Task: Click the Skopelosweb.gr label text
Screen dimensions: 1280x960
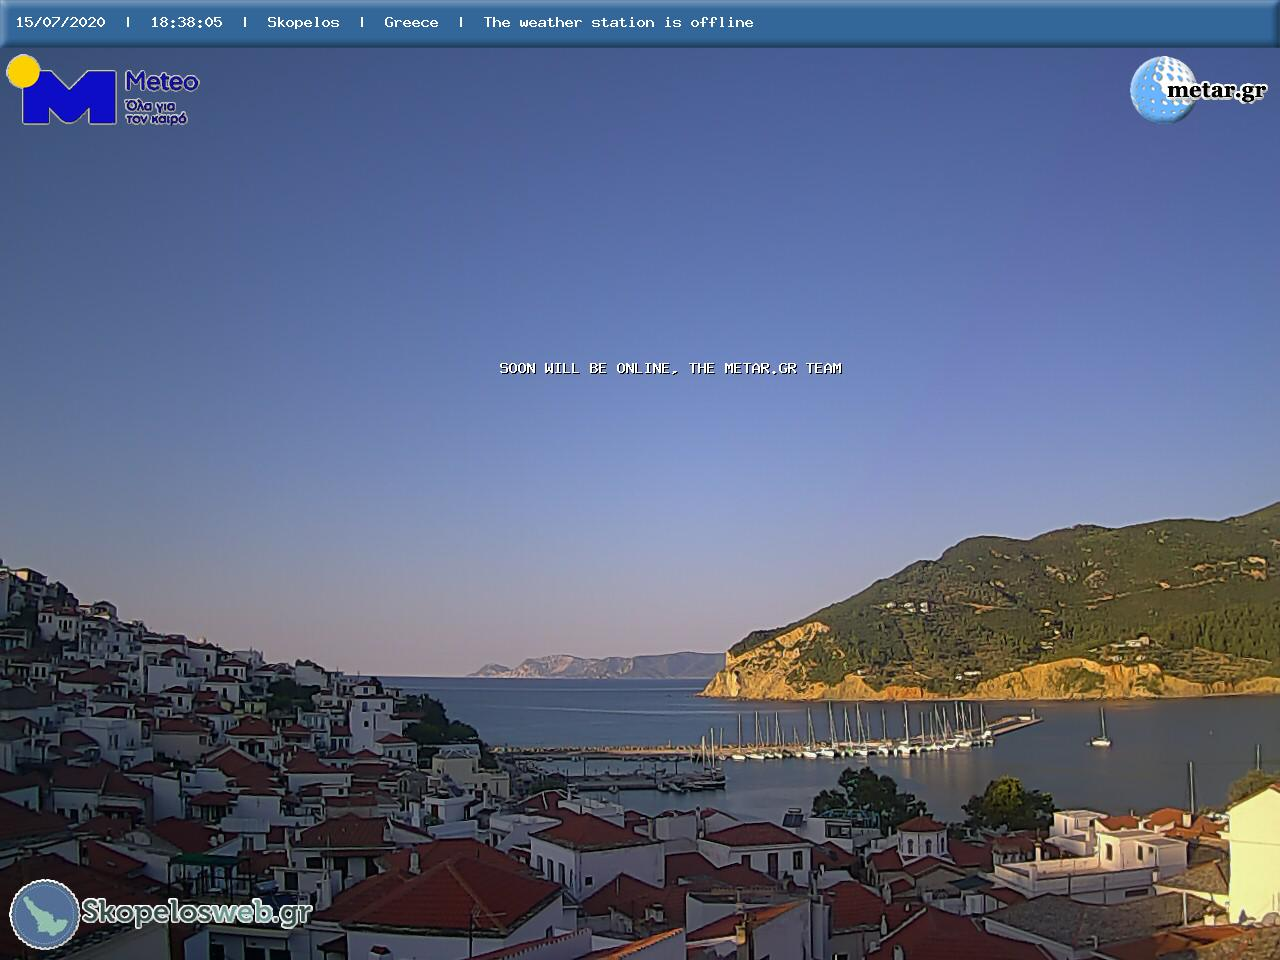Action: 197,911
